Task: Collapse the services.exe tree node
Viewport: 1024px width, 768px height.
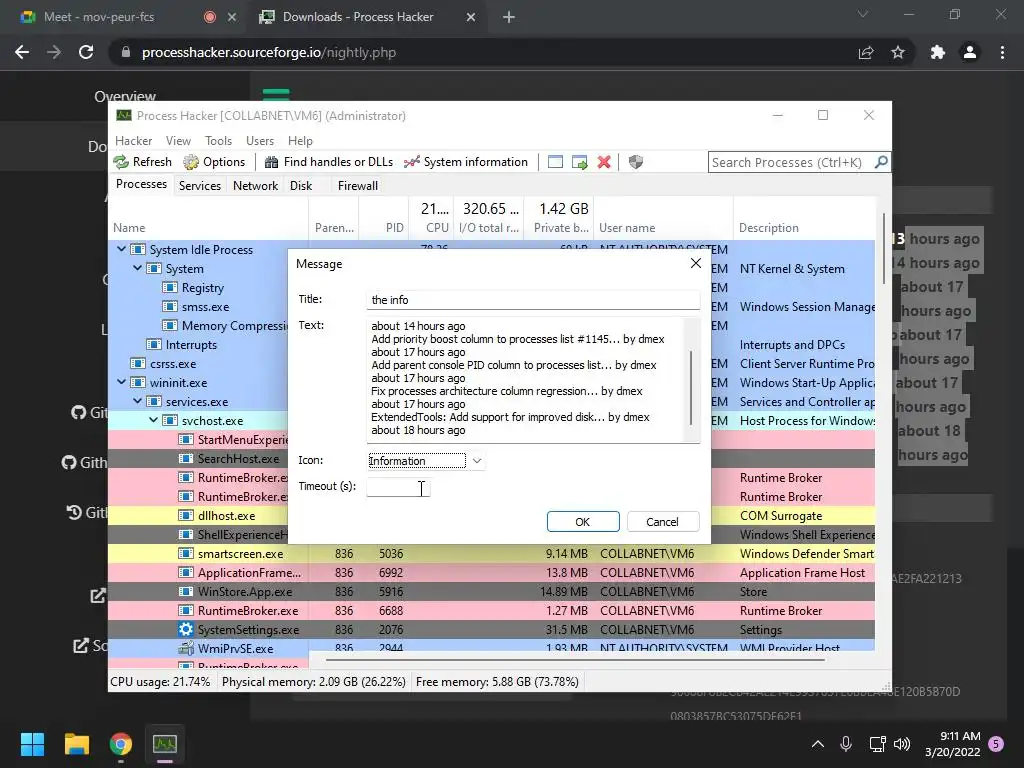Action: click(137, 402)
